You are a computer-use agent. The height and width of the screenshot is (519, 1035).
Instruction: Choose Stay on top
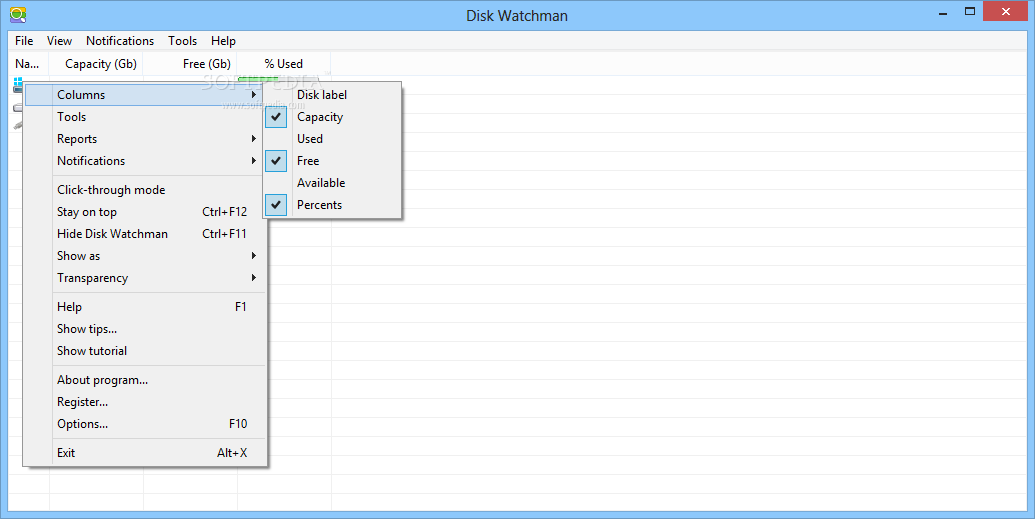(145, 212)
